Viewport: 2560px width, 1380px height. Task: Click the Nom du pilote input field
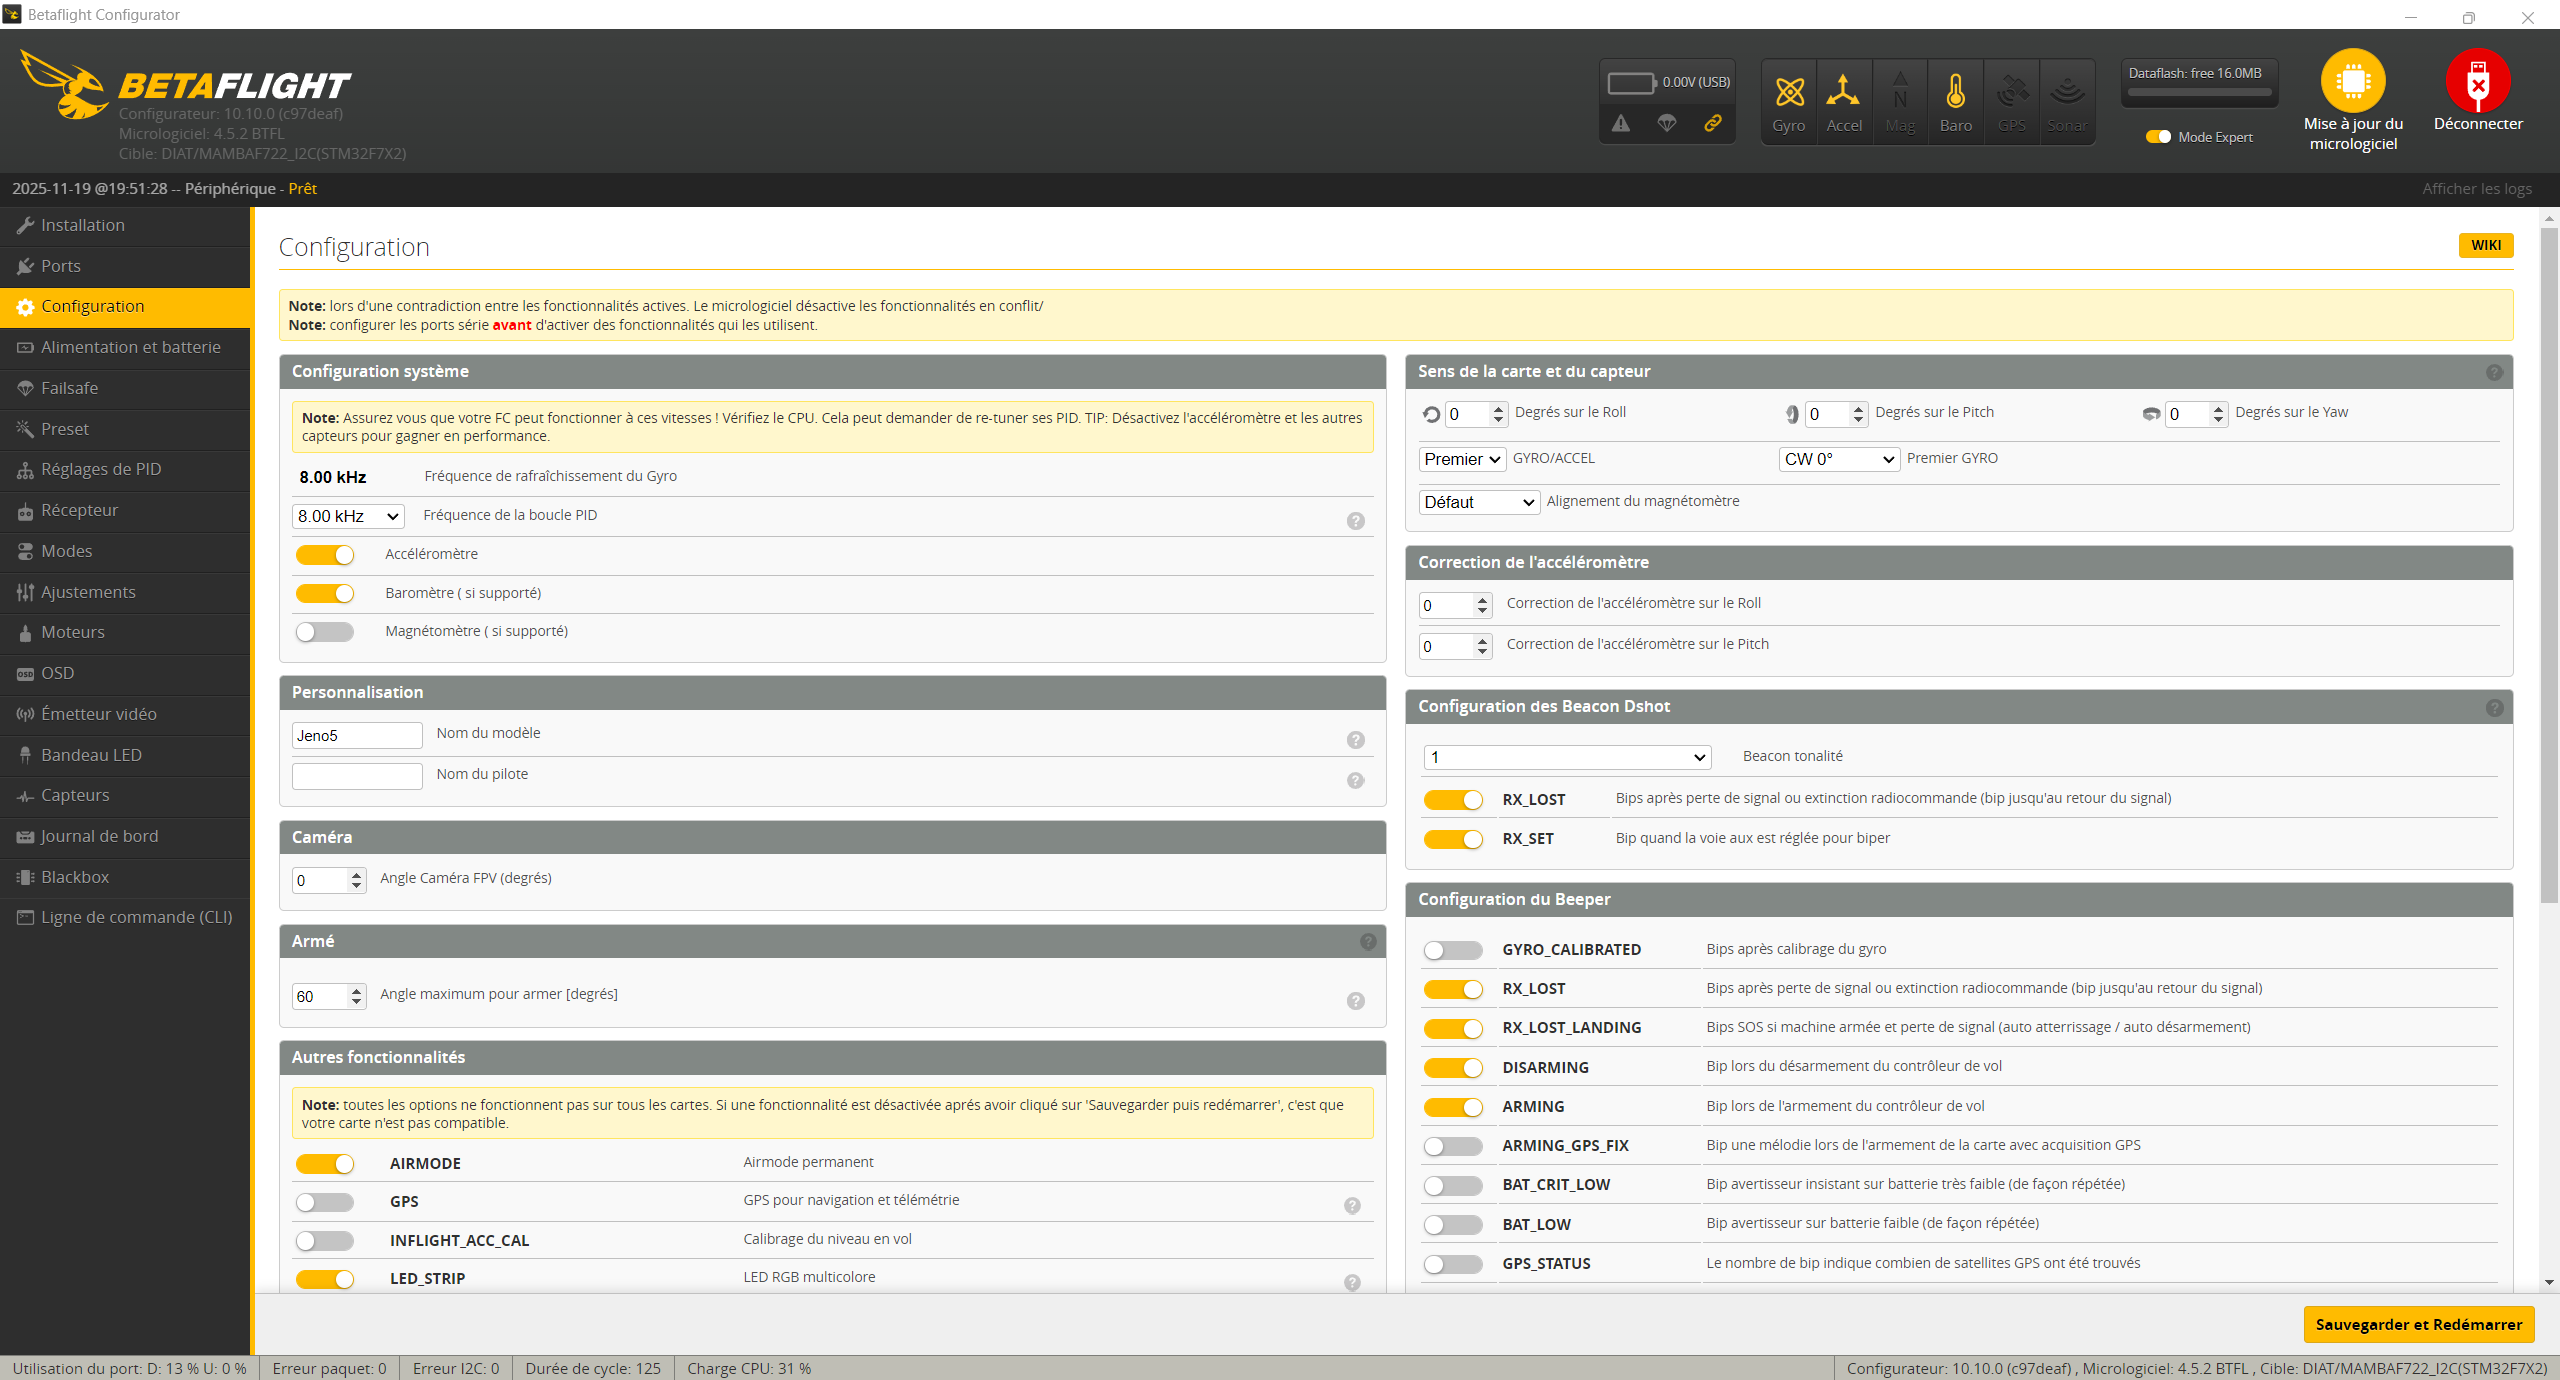point(357,776)
